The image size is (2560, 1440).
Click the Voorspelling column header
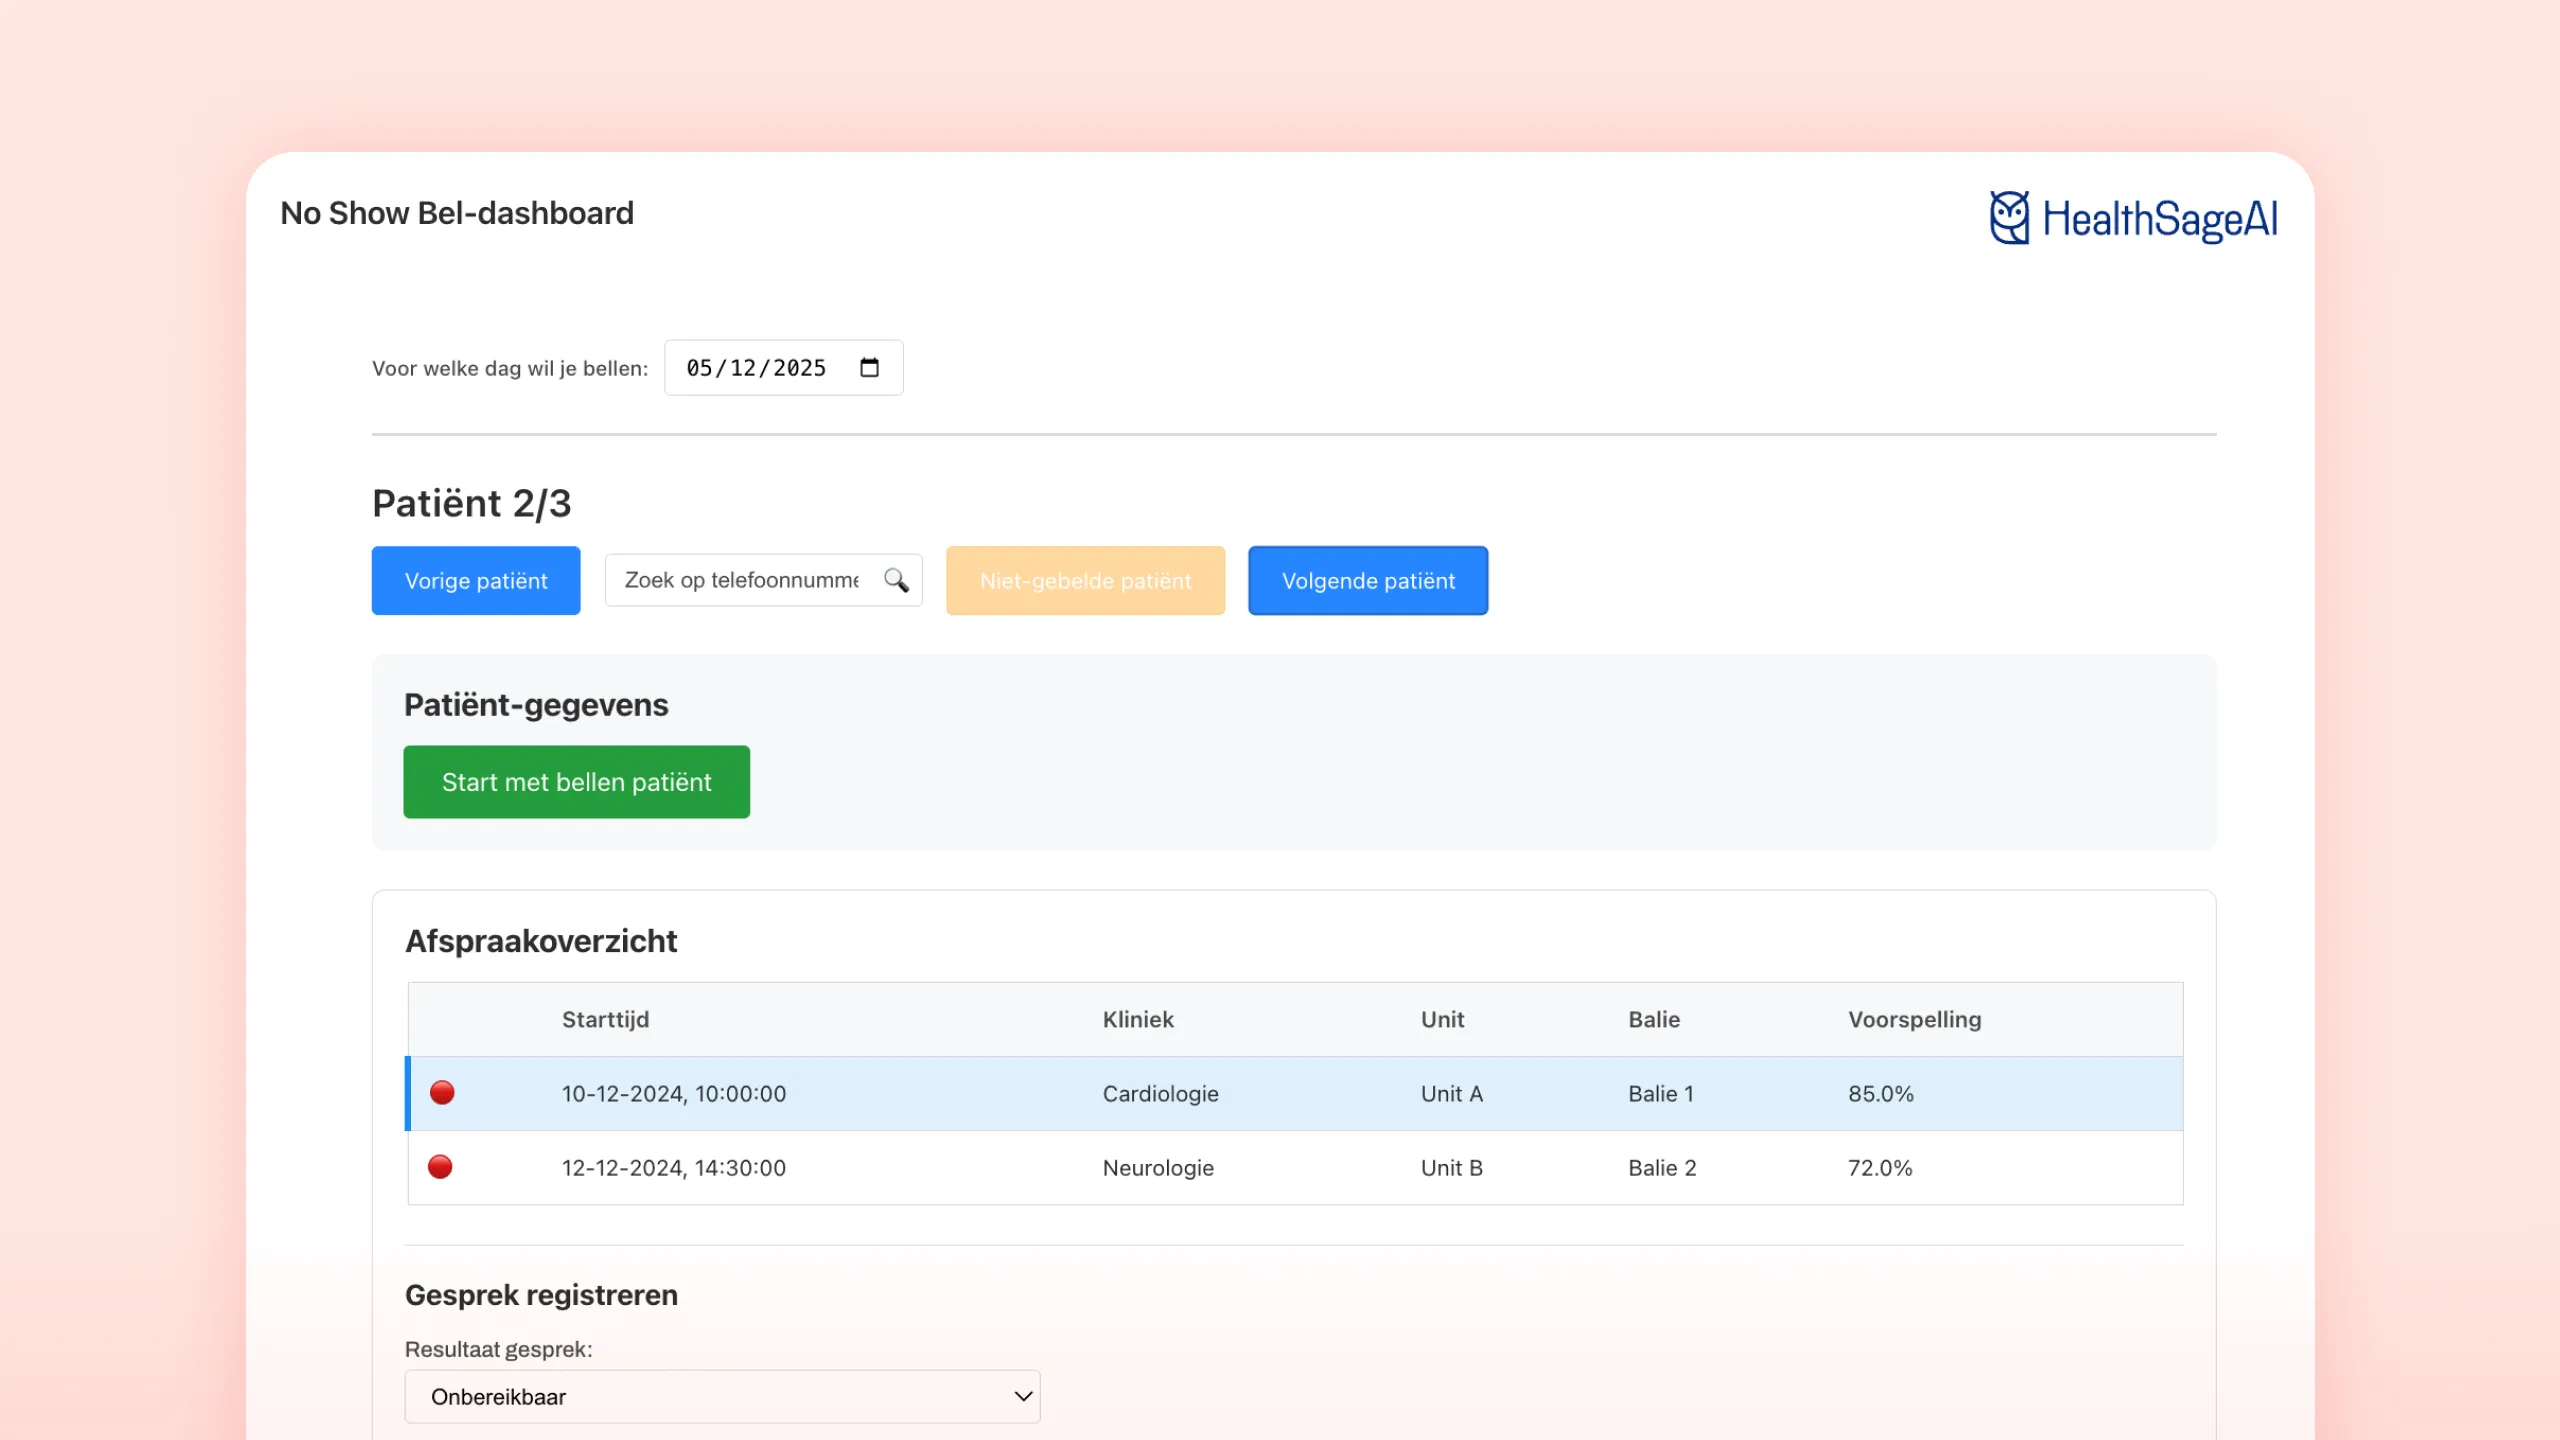1914,1019
